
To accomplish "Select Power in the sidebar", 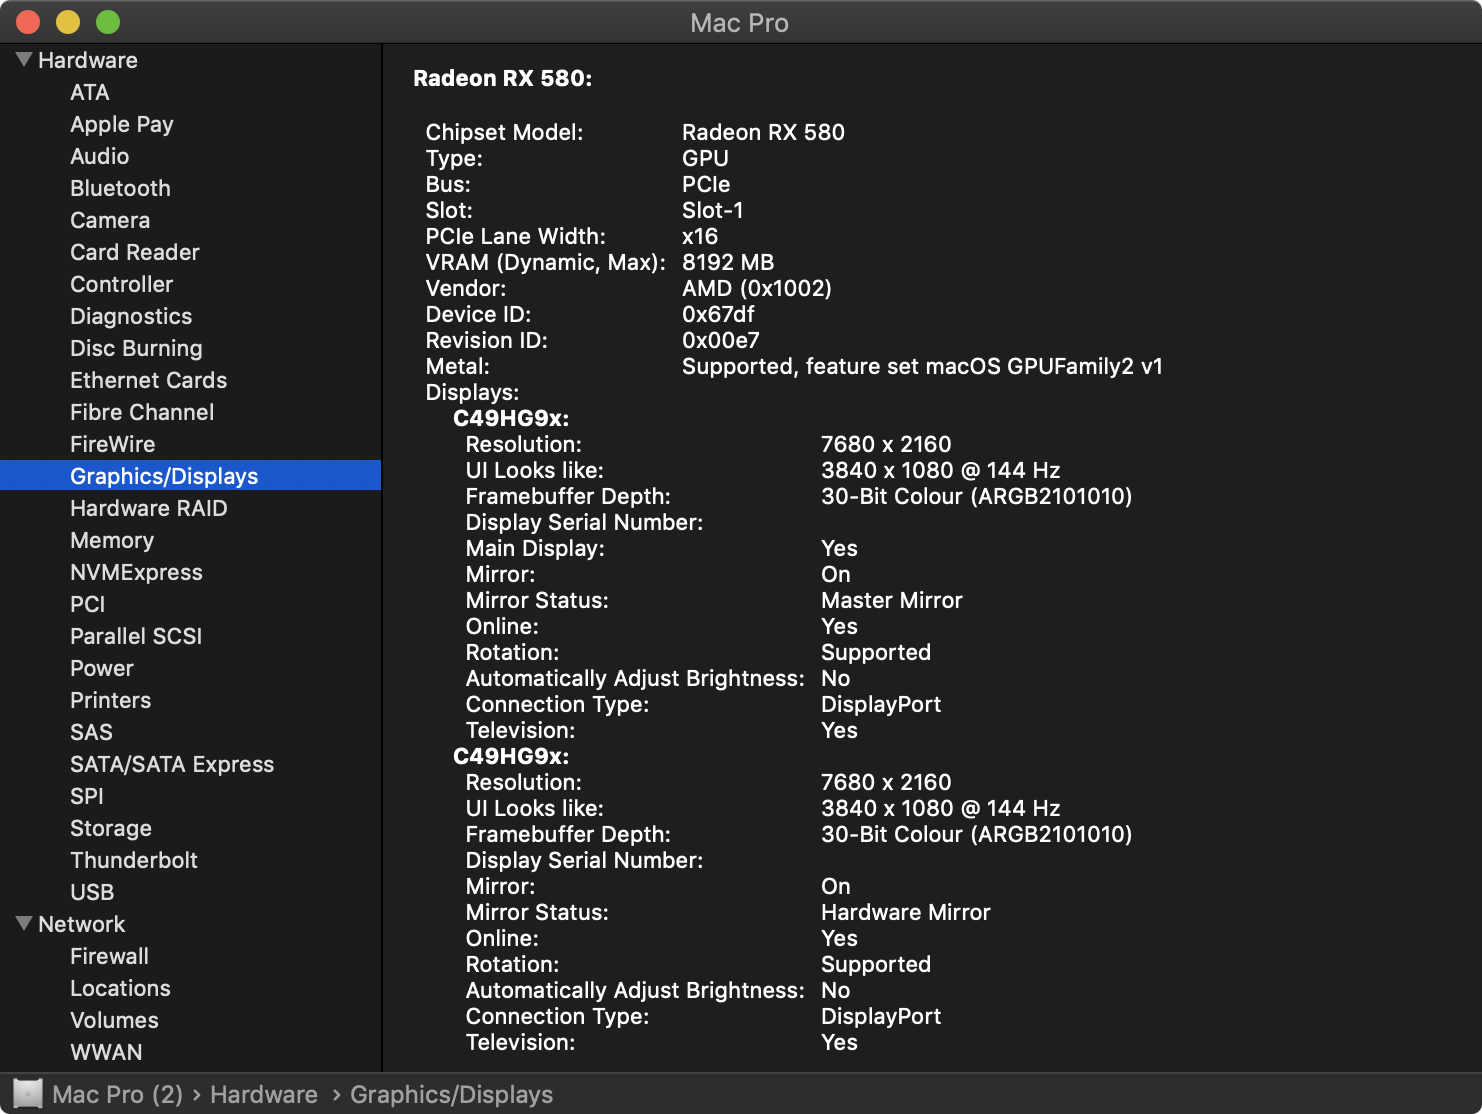I will pos(102,668).
